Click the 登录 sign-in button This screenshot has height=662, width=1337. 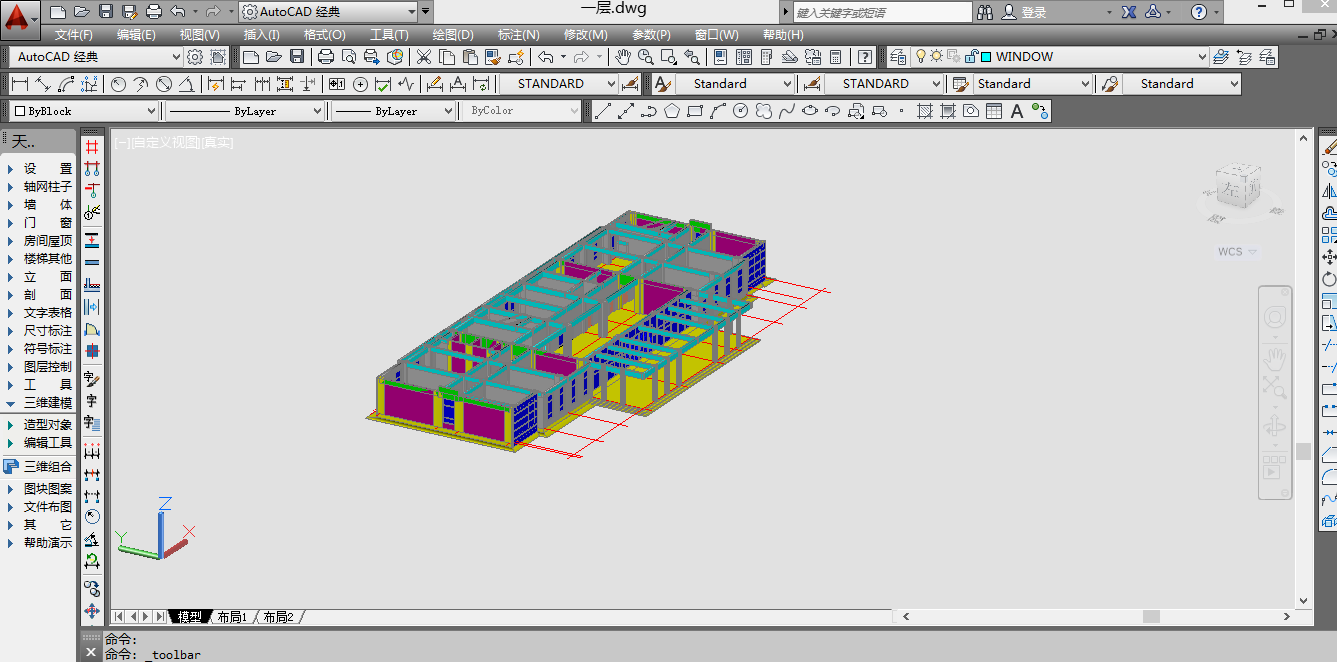coord(1033,12)
